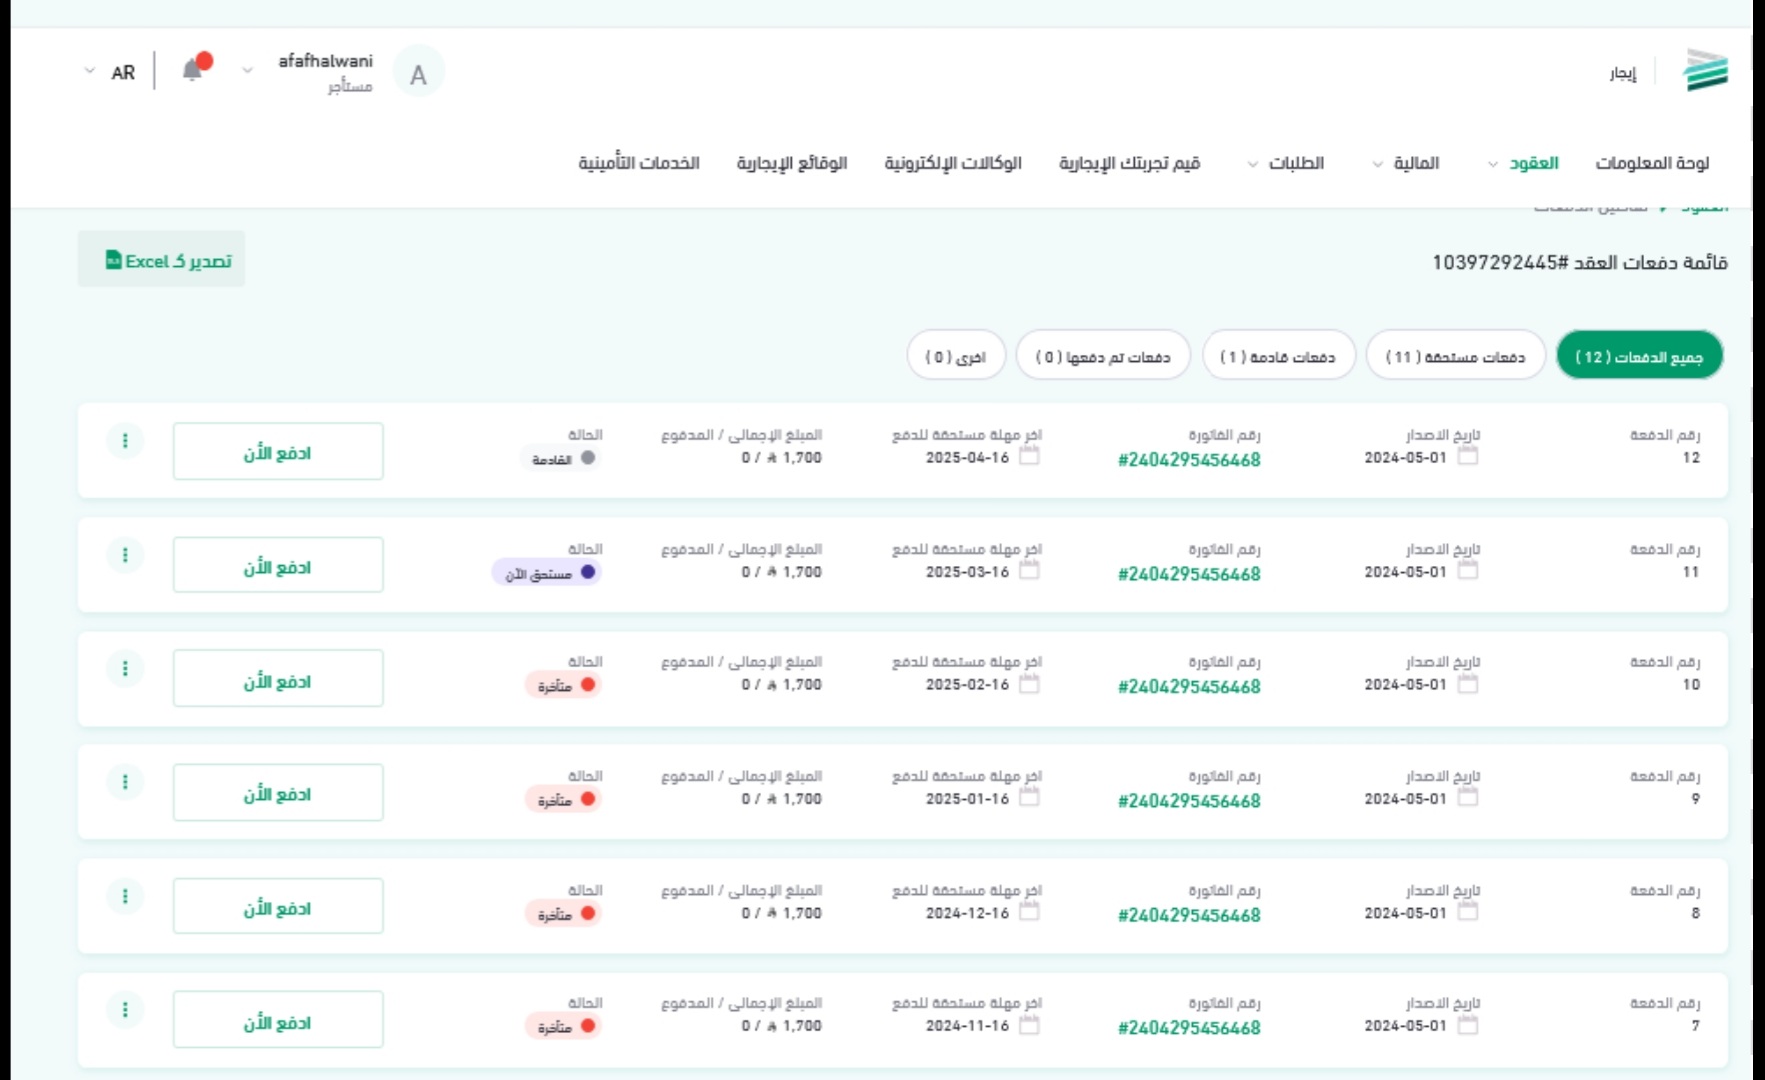Expand the afafhalwani account dropdown
The image size is (1765, 1080).
pyautogui.click(x=247, y=71)
